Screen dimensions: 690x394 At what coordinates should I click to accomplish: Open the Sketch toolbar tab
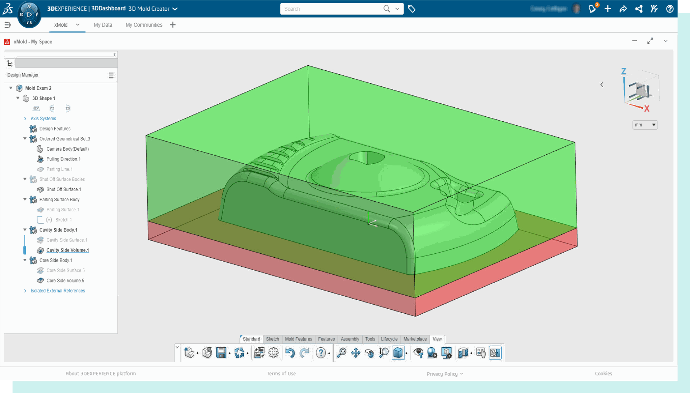coord(272,339)
